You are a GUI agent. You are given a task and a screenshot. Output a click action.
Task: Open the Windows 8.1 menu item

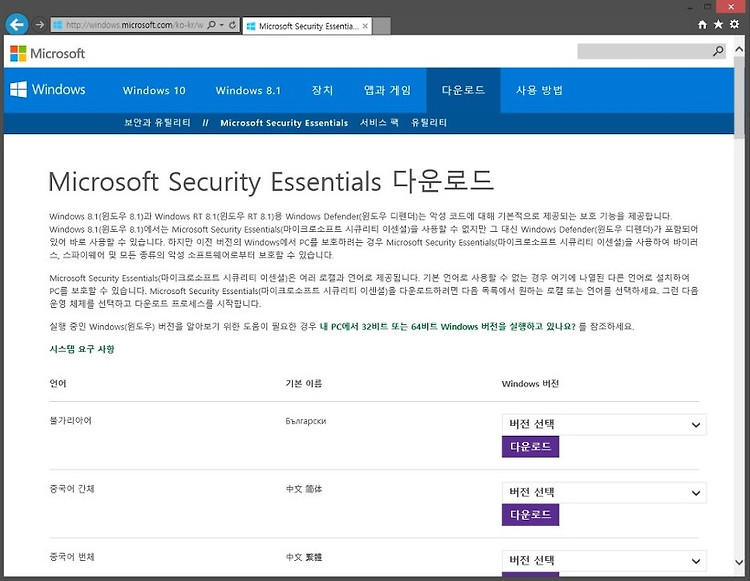coord(248,90)
